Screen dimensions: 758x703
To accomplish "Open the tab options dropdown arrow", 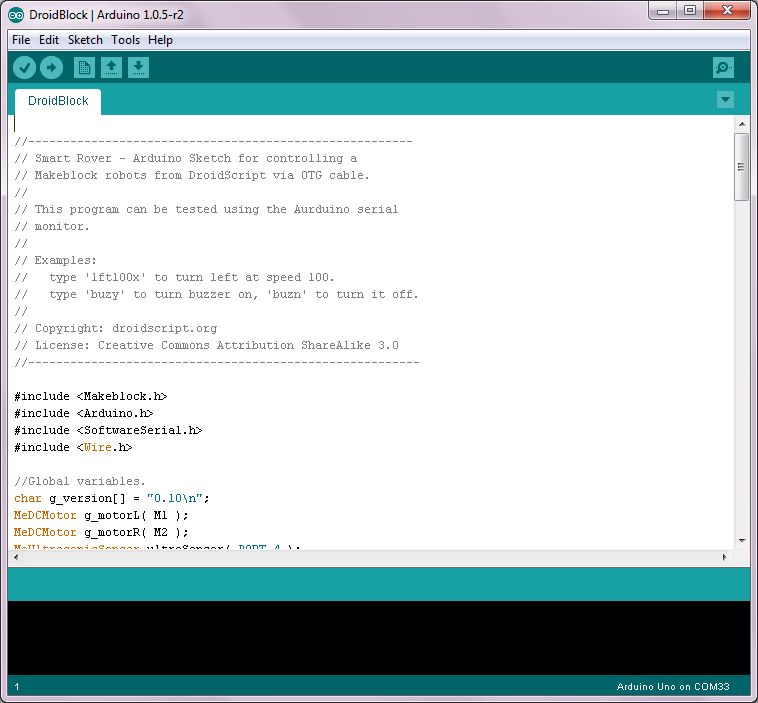I will 725,100.
